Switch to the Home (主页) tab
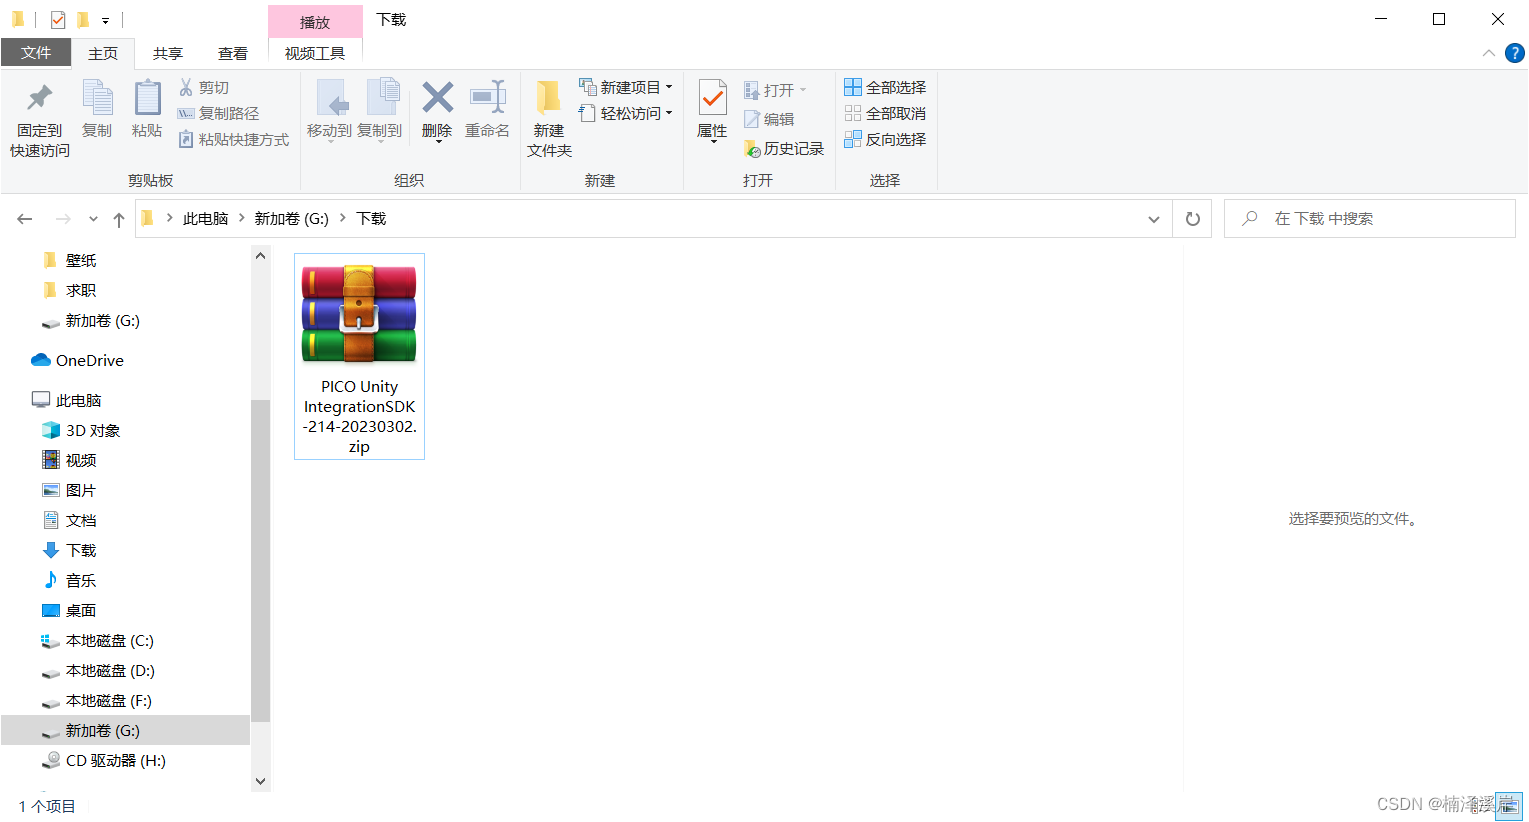This screenshot has width=1529, height=822. (103, 54)
